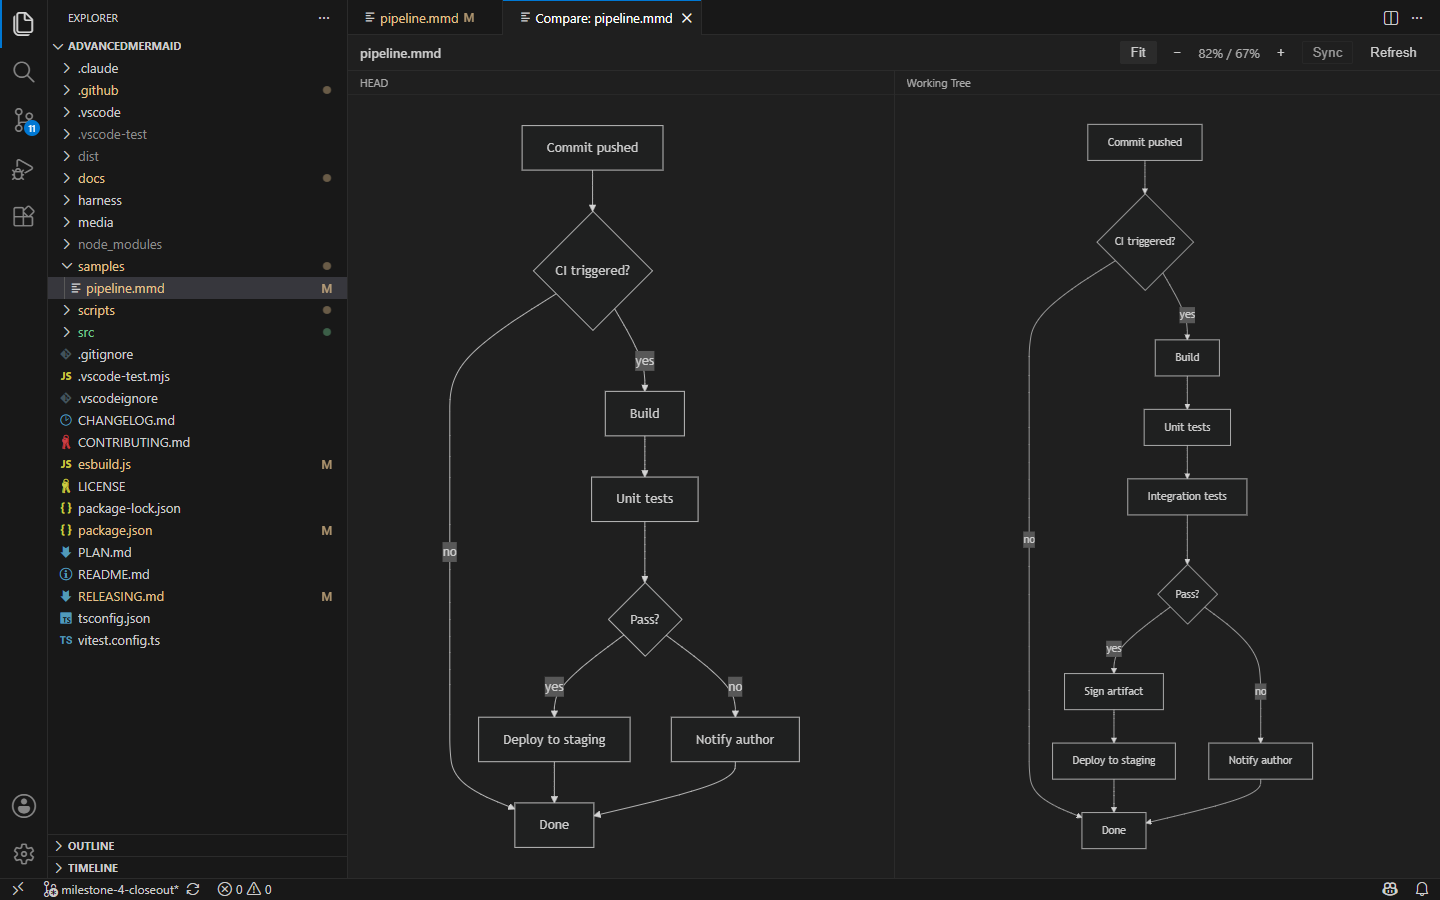
Task: Collapse the ADVANCEDMERMAID root folder
Action: (197, 46)
